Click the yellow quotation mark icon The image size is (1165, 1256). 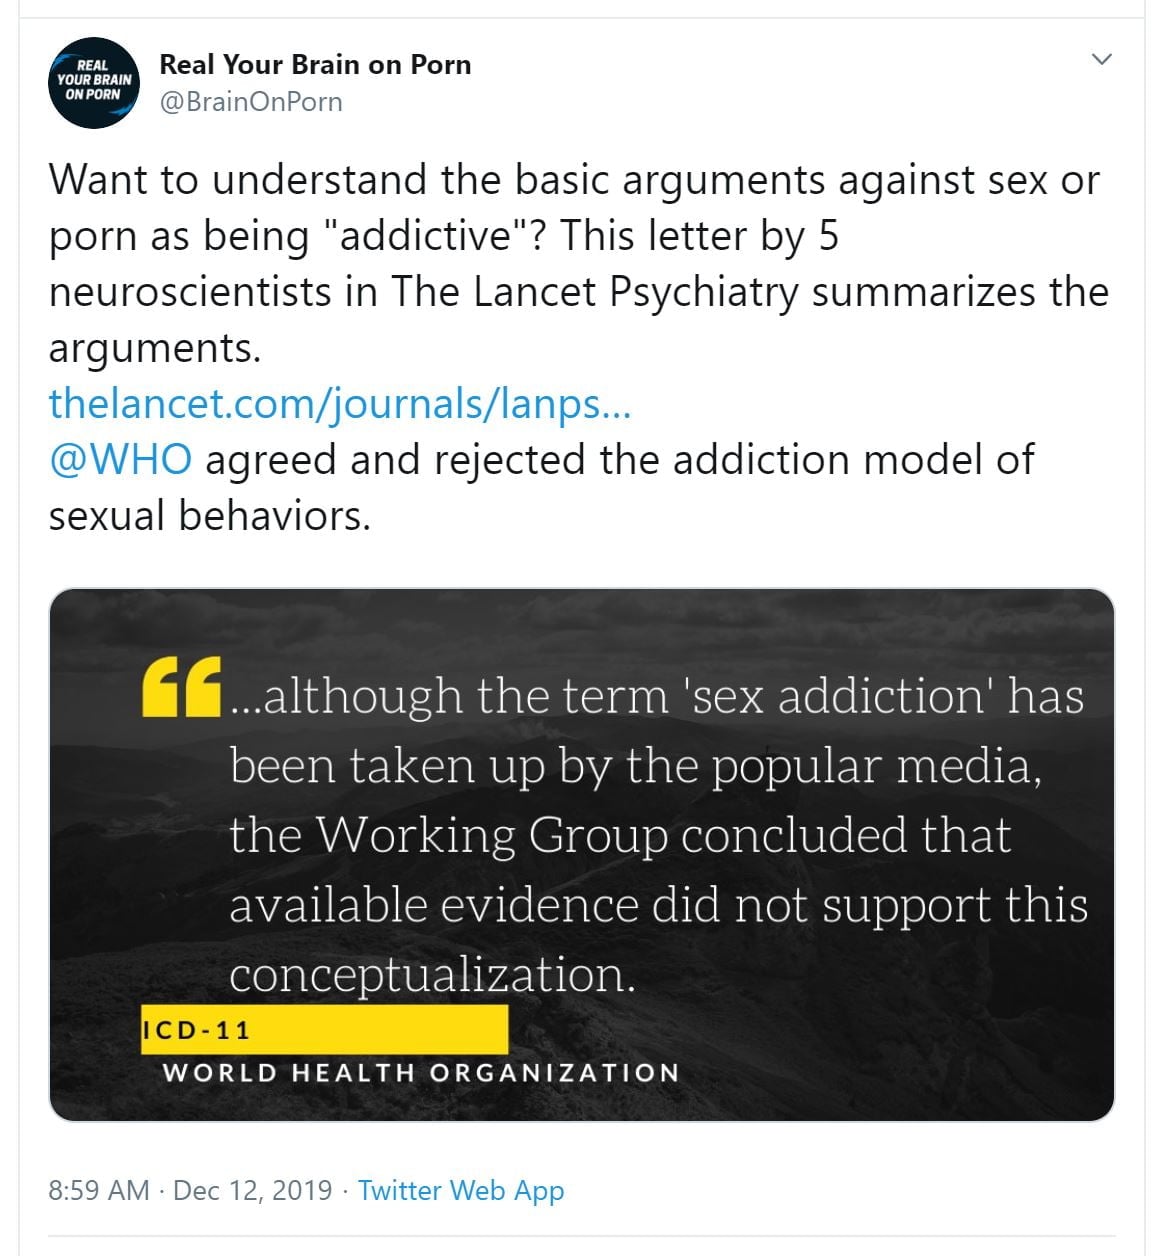(x=181, y=686)
